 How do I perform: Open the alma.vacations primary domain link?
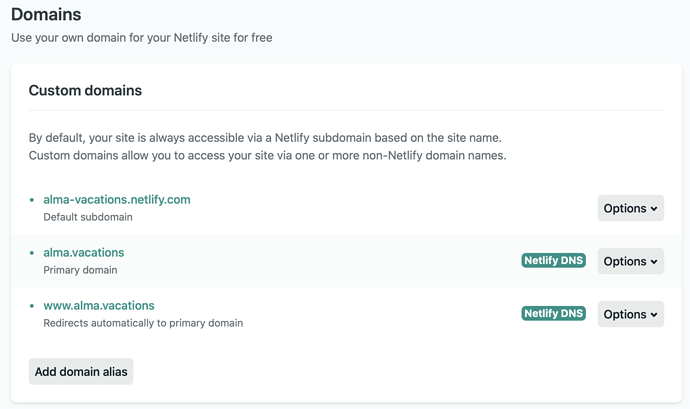coord(84,253)
